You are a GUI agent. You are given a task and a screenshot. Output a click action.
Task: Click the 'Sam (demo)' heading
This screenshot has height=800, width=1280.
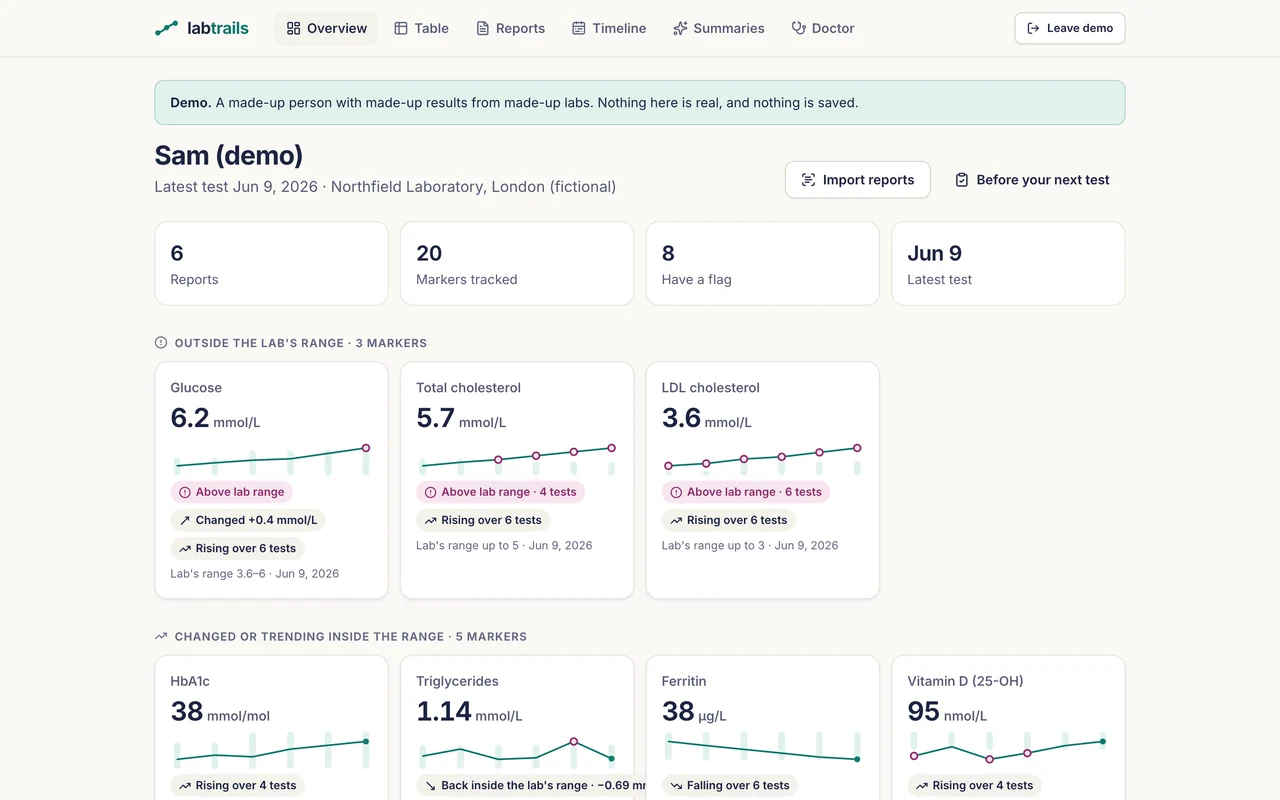point(229,155)
